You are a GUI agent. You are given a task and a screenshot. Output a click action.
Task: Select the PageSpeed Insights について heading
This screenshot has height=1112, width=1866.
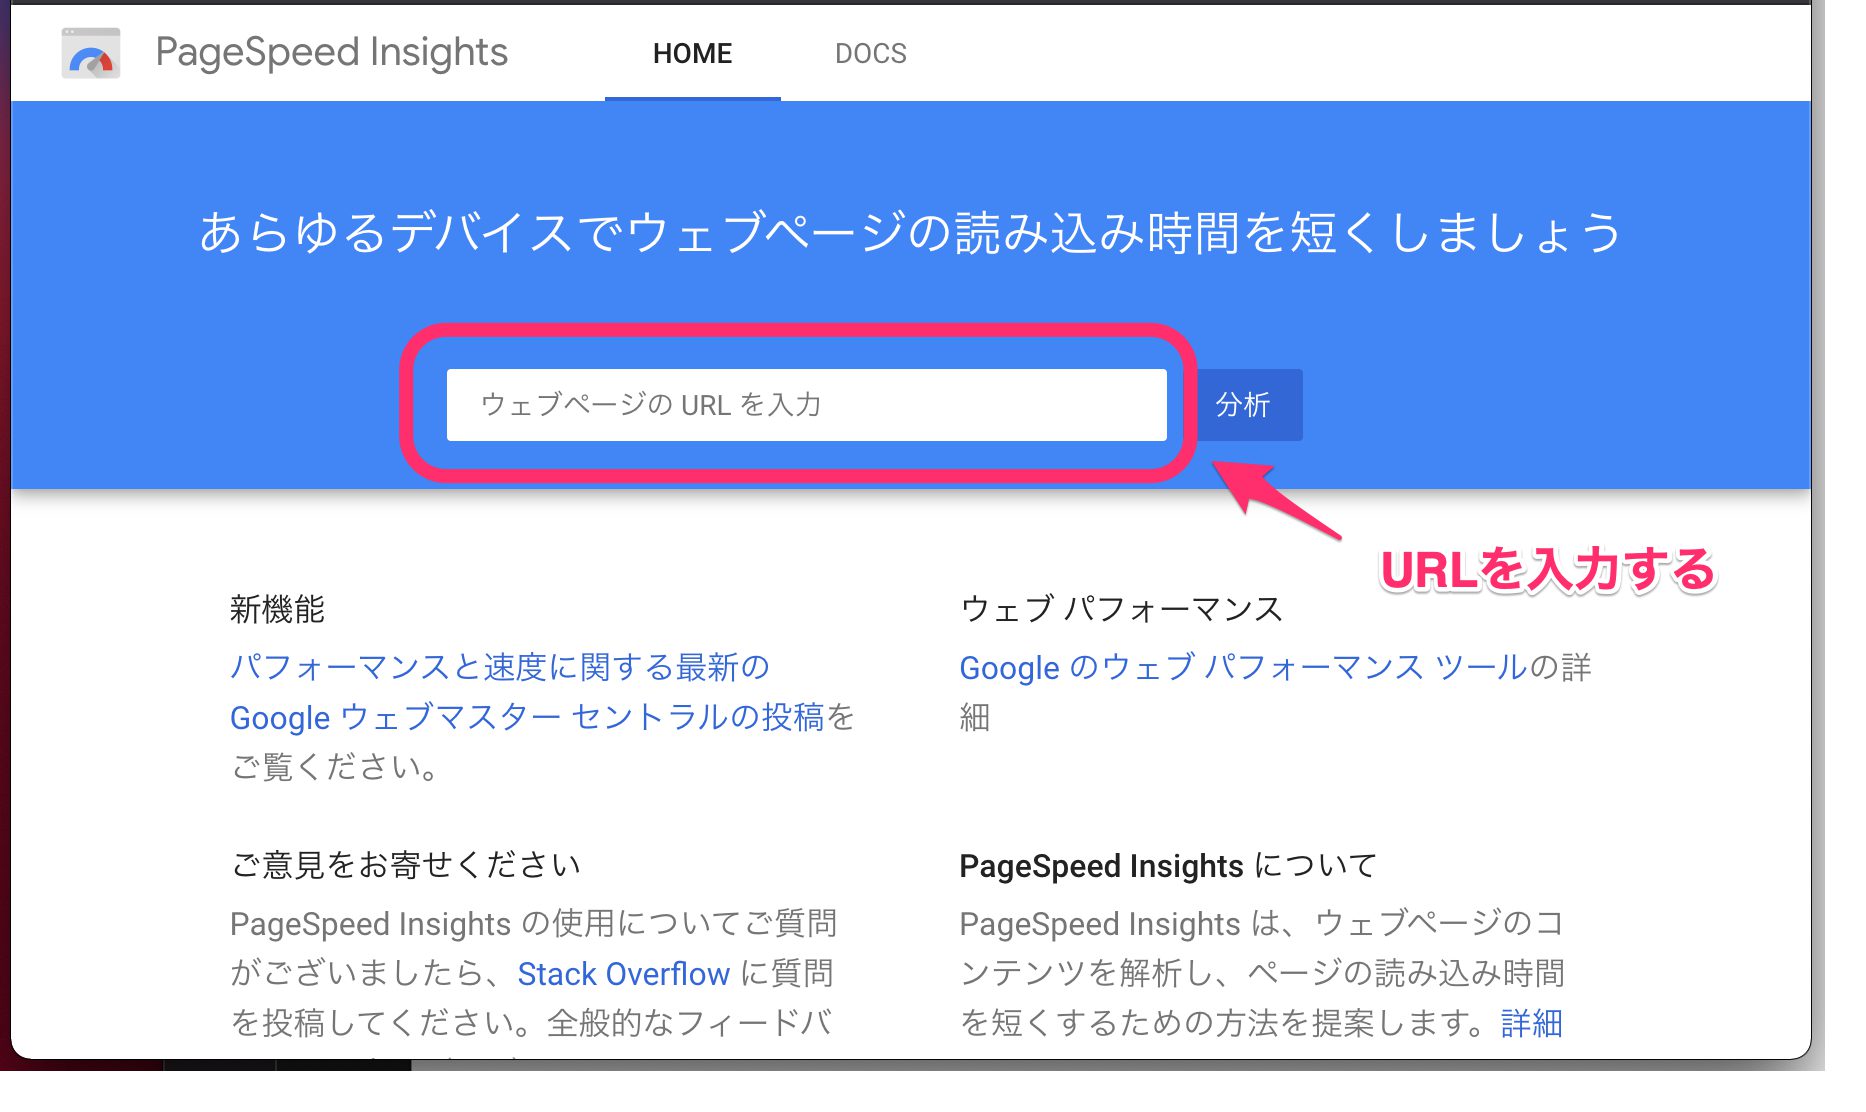pos(1168,865)
